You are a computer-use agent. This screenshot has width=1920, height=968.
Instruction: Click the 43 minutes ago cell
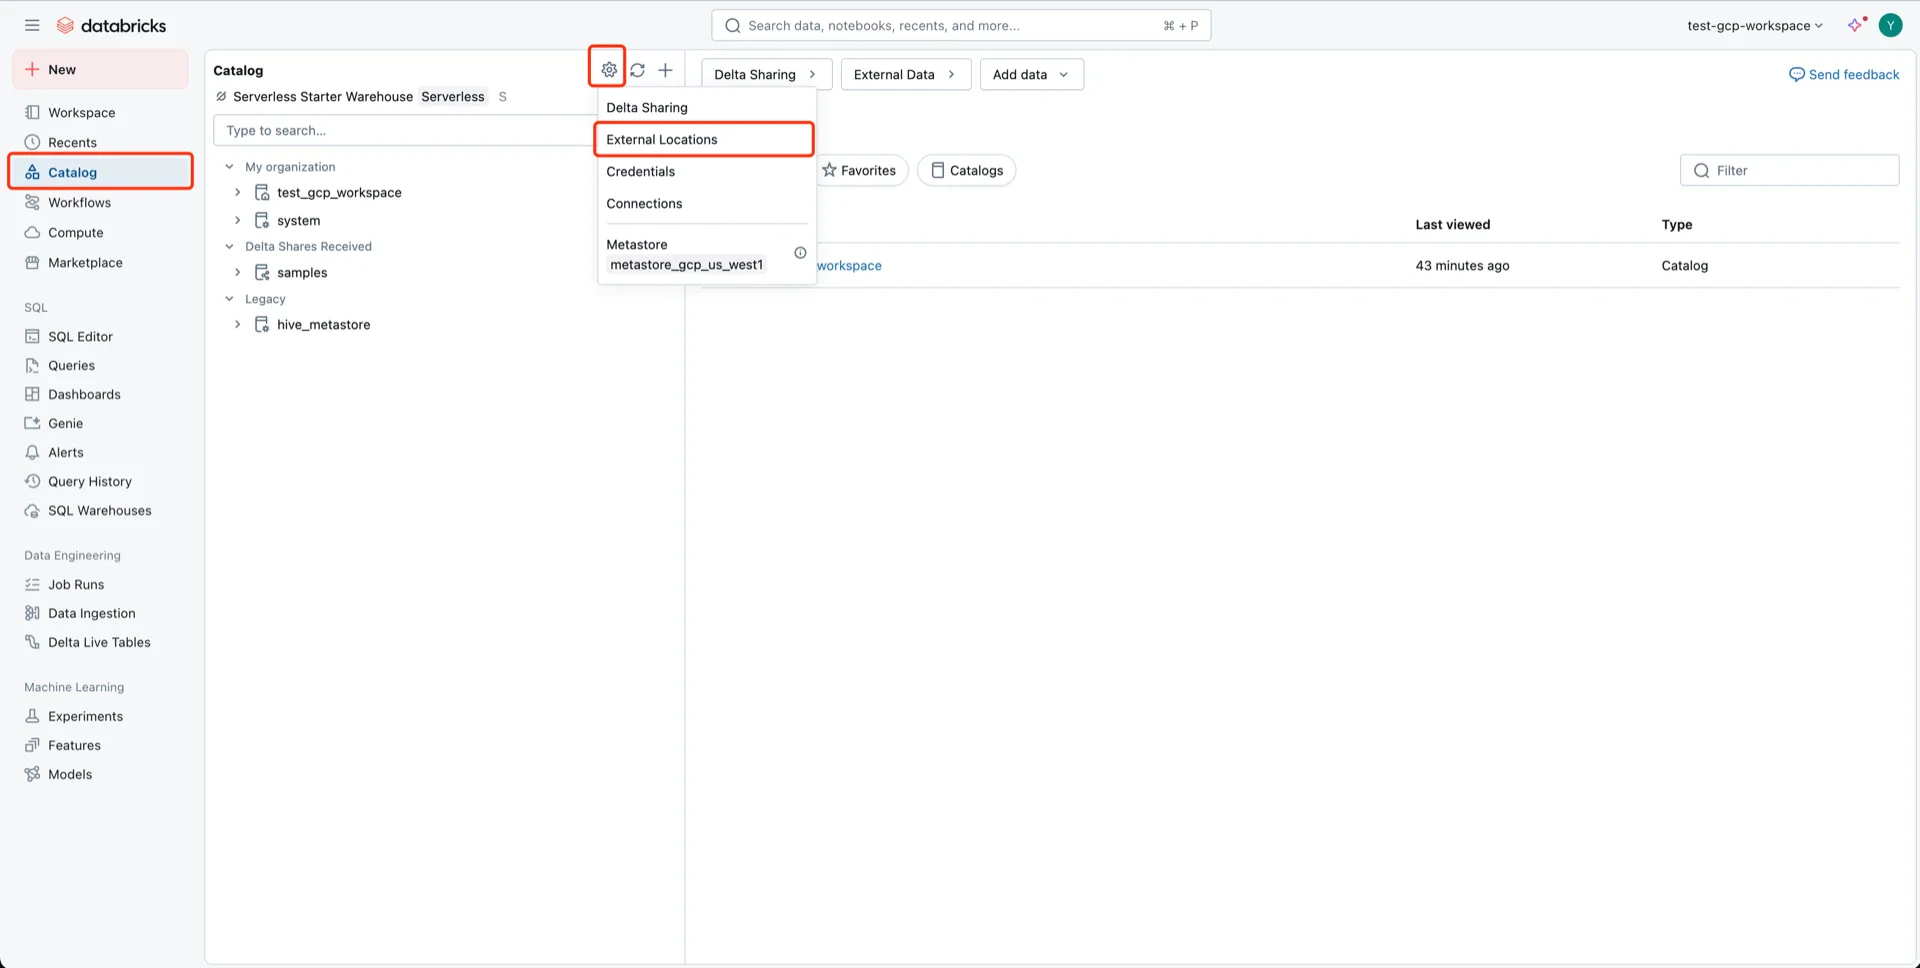click(x=1462, y=266)
